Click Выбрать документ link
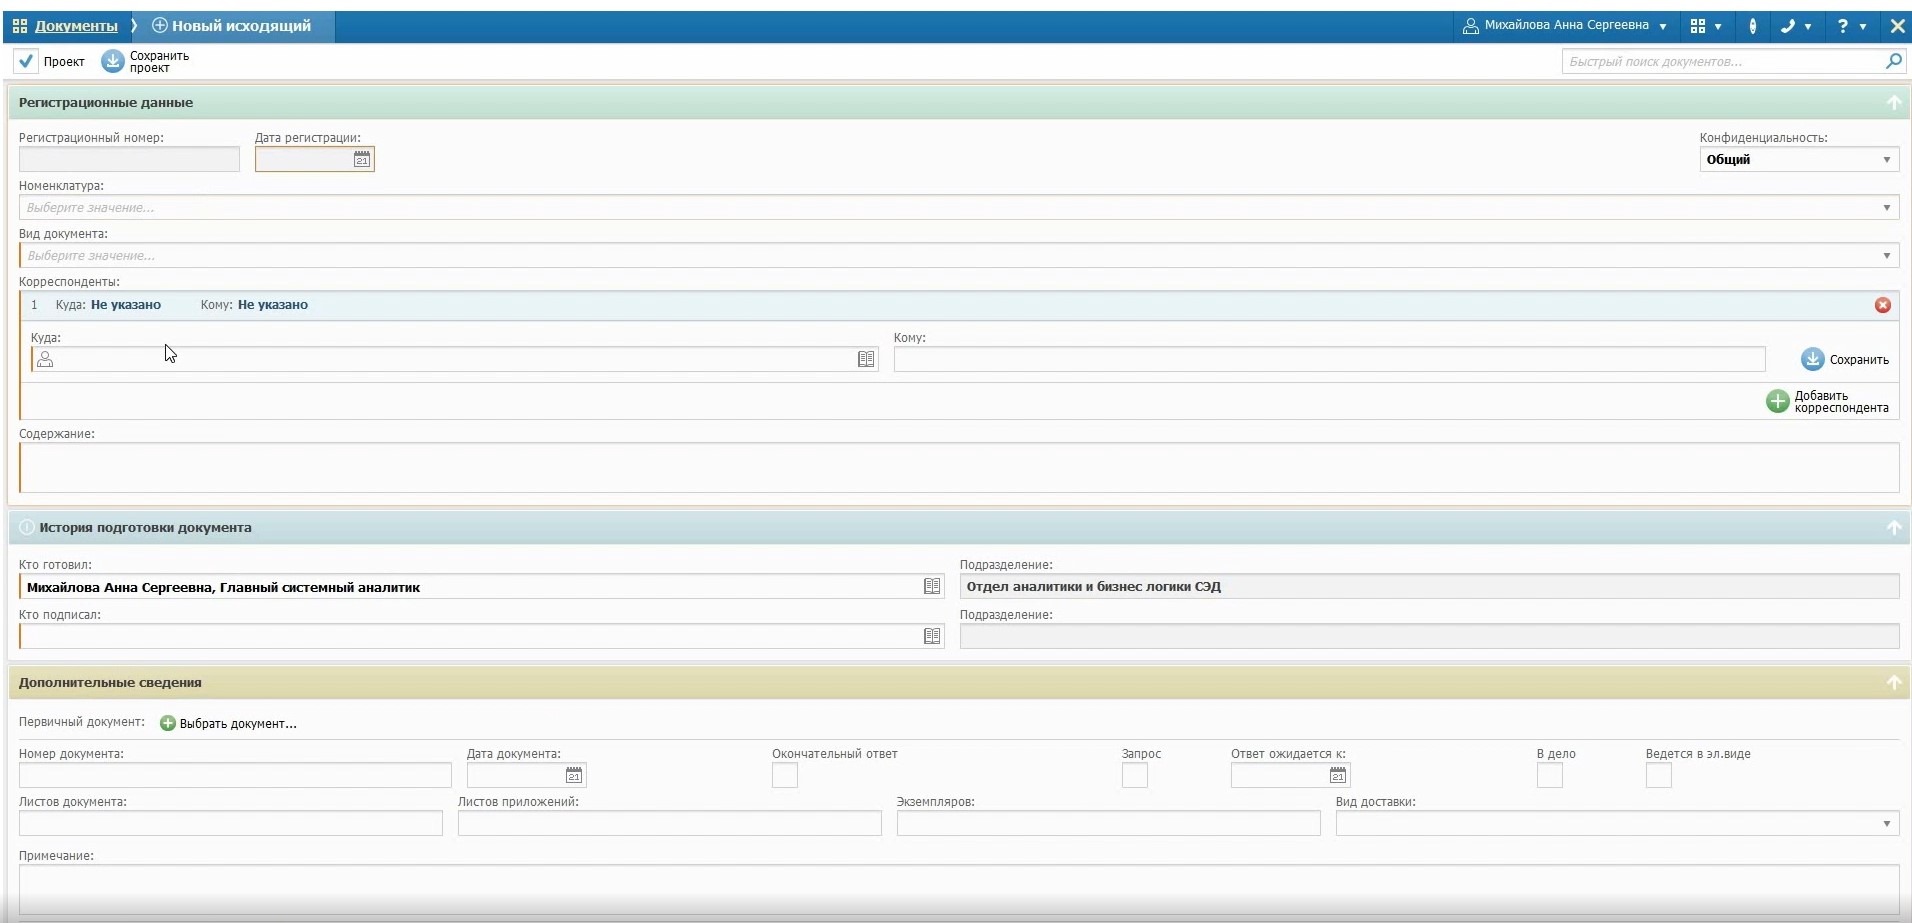Viewport: 1912px width, 923px height. (228, 723)
